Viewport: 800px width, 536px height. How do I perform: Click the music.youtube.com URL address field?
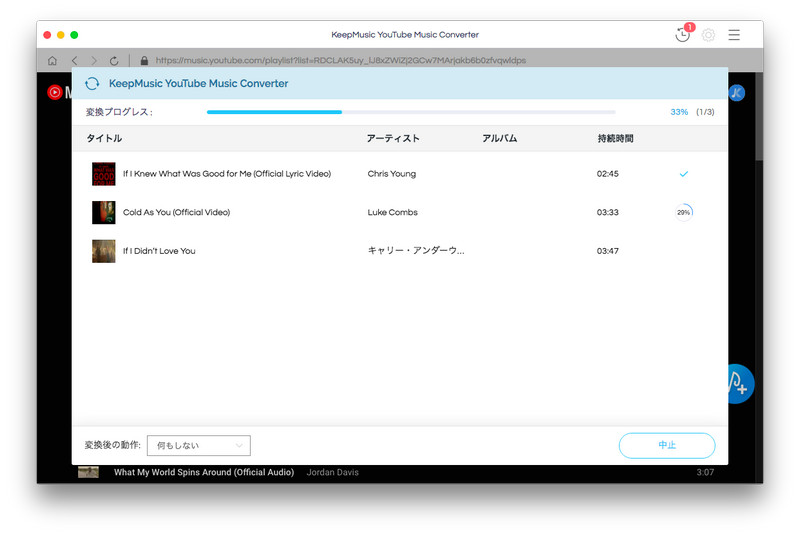tap(341, 61)
